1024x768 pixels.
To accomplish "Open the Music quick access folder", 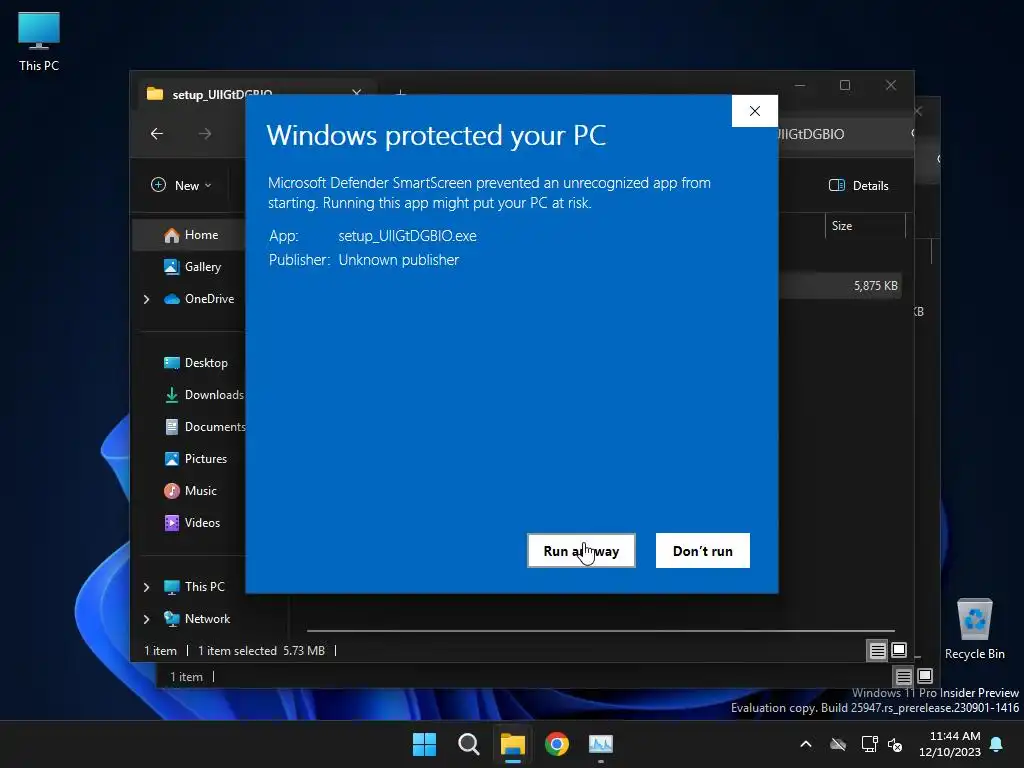I will 191,490.
